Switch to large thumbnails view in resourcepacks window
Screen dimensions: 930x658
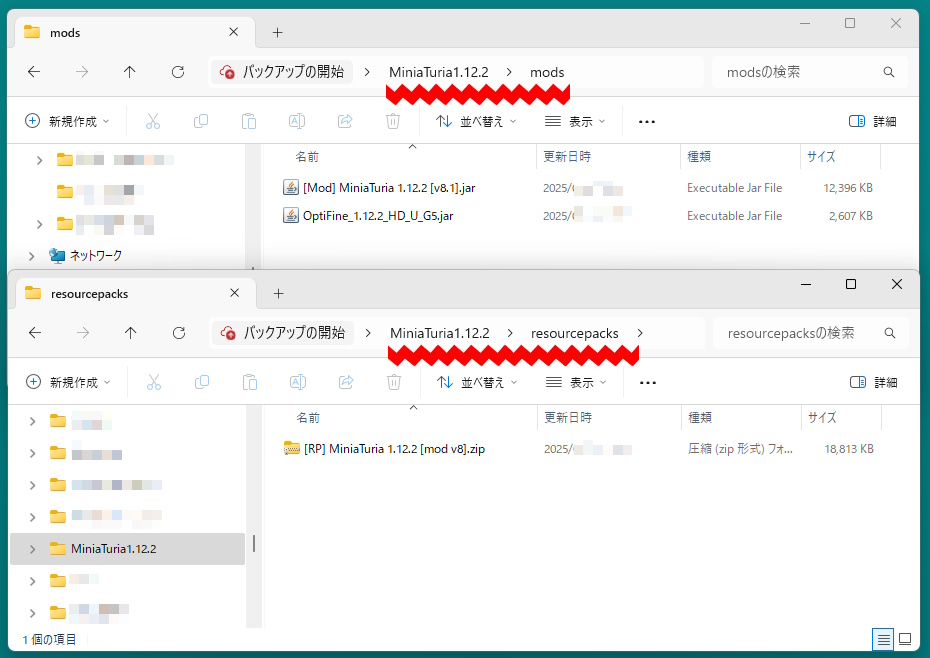point(905,640)
